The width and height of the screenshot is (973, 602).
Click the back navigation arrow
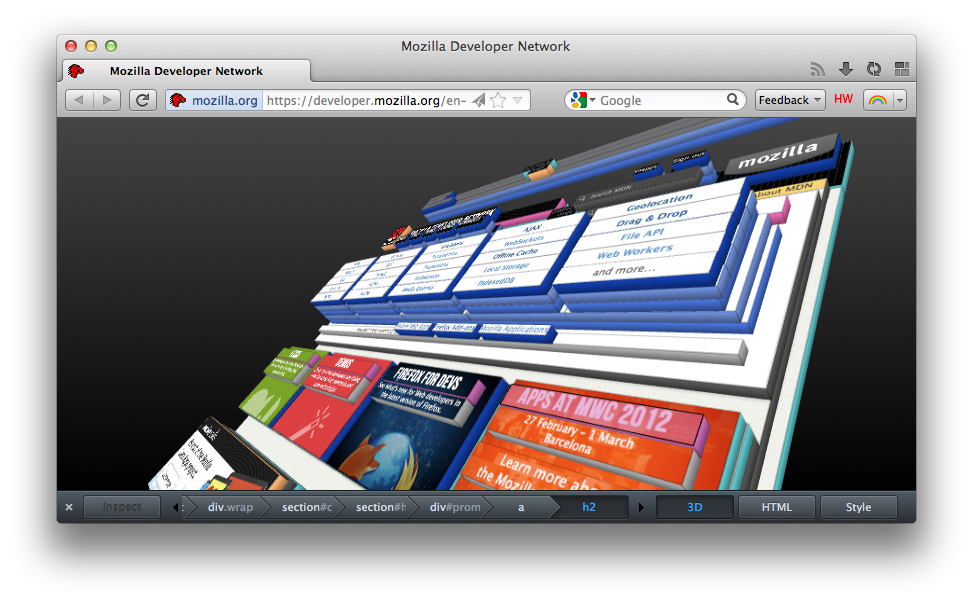click(x=78, y=100)
